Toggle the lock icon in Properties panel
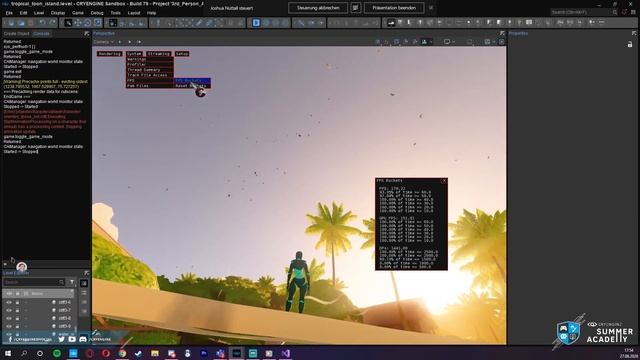Viewport: 640px width, 360px height. tap(630, 44)
